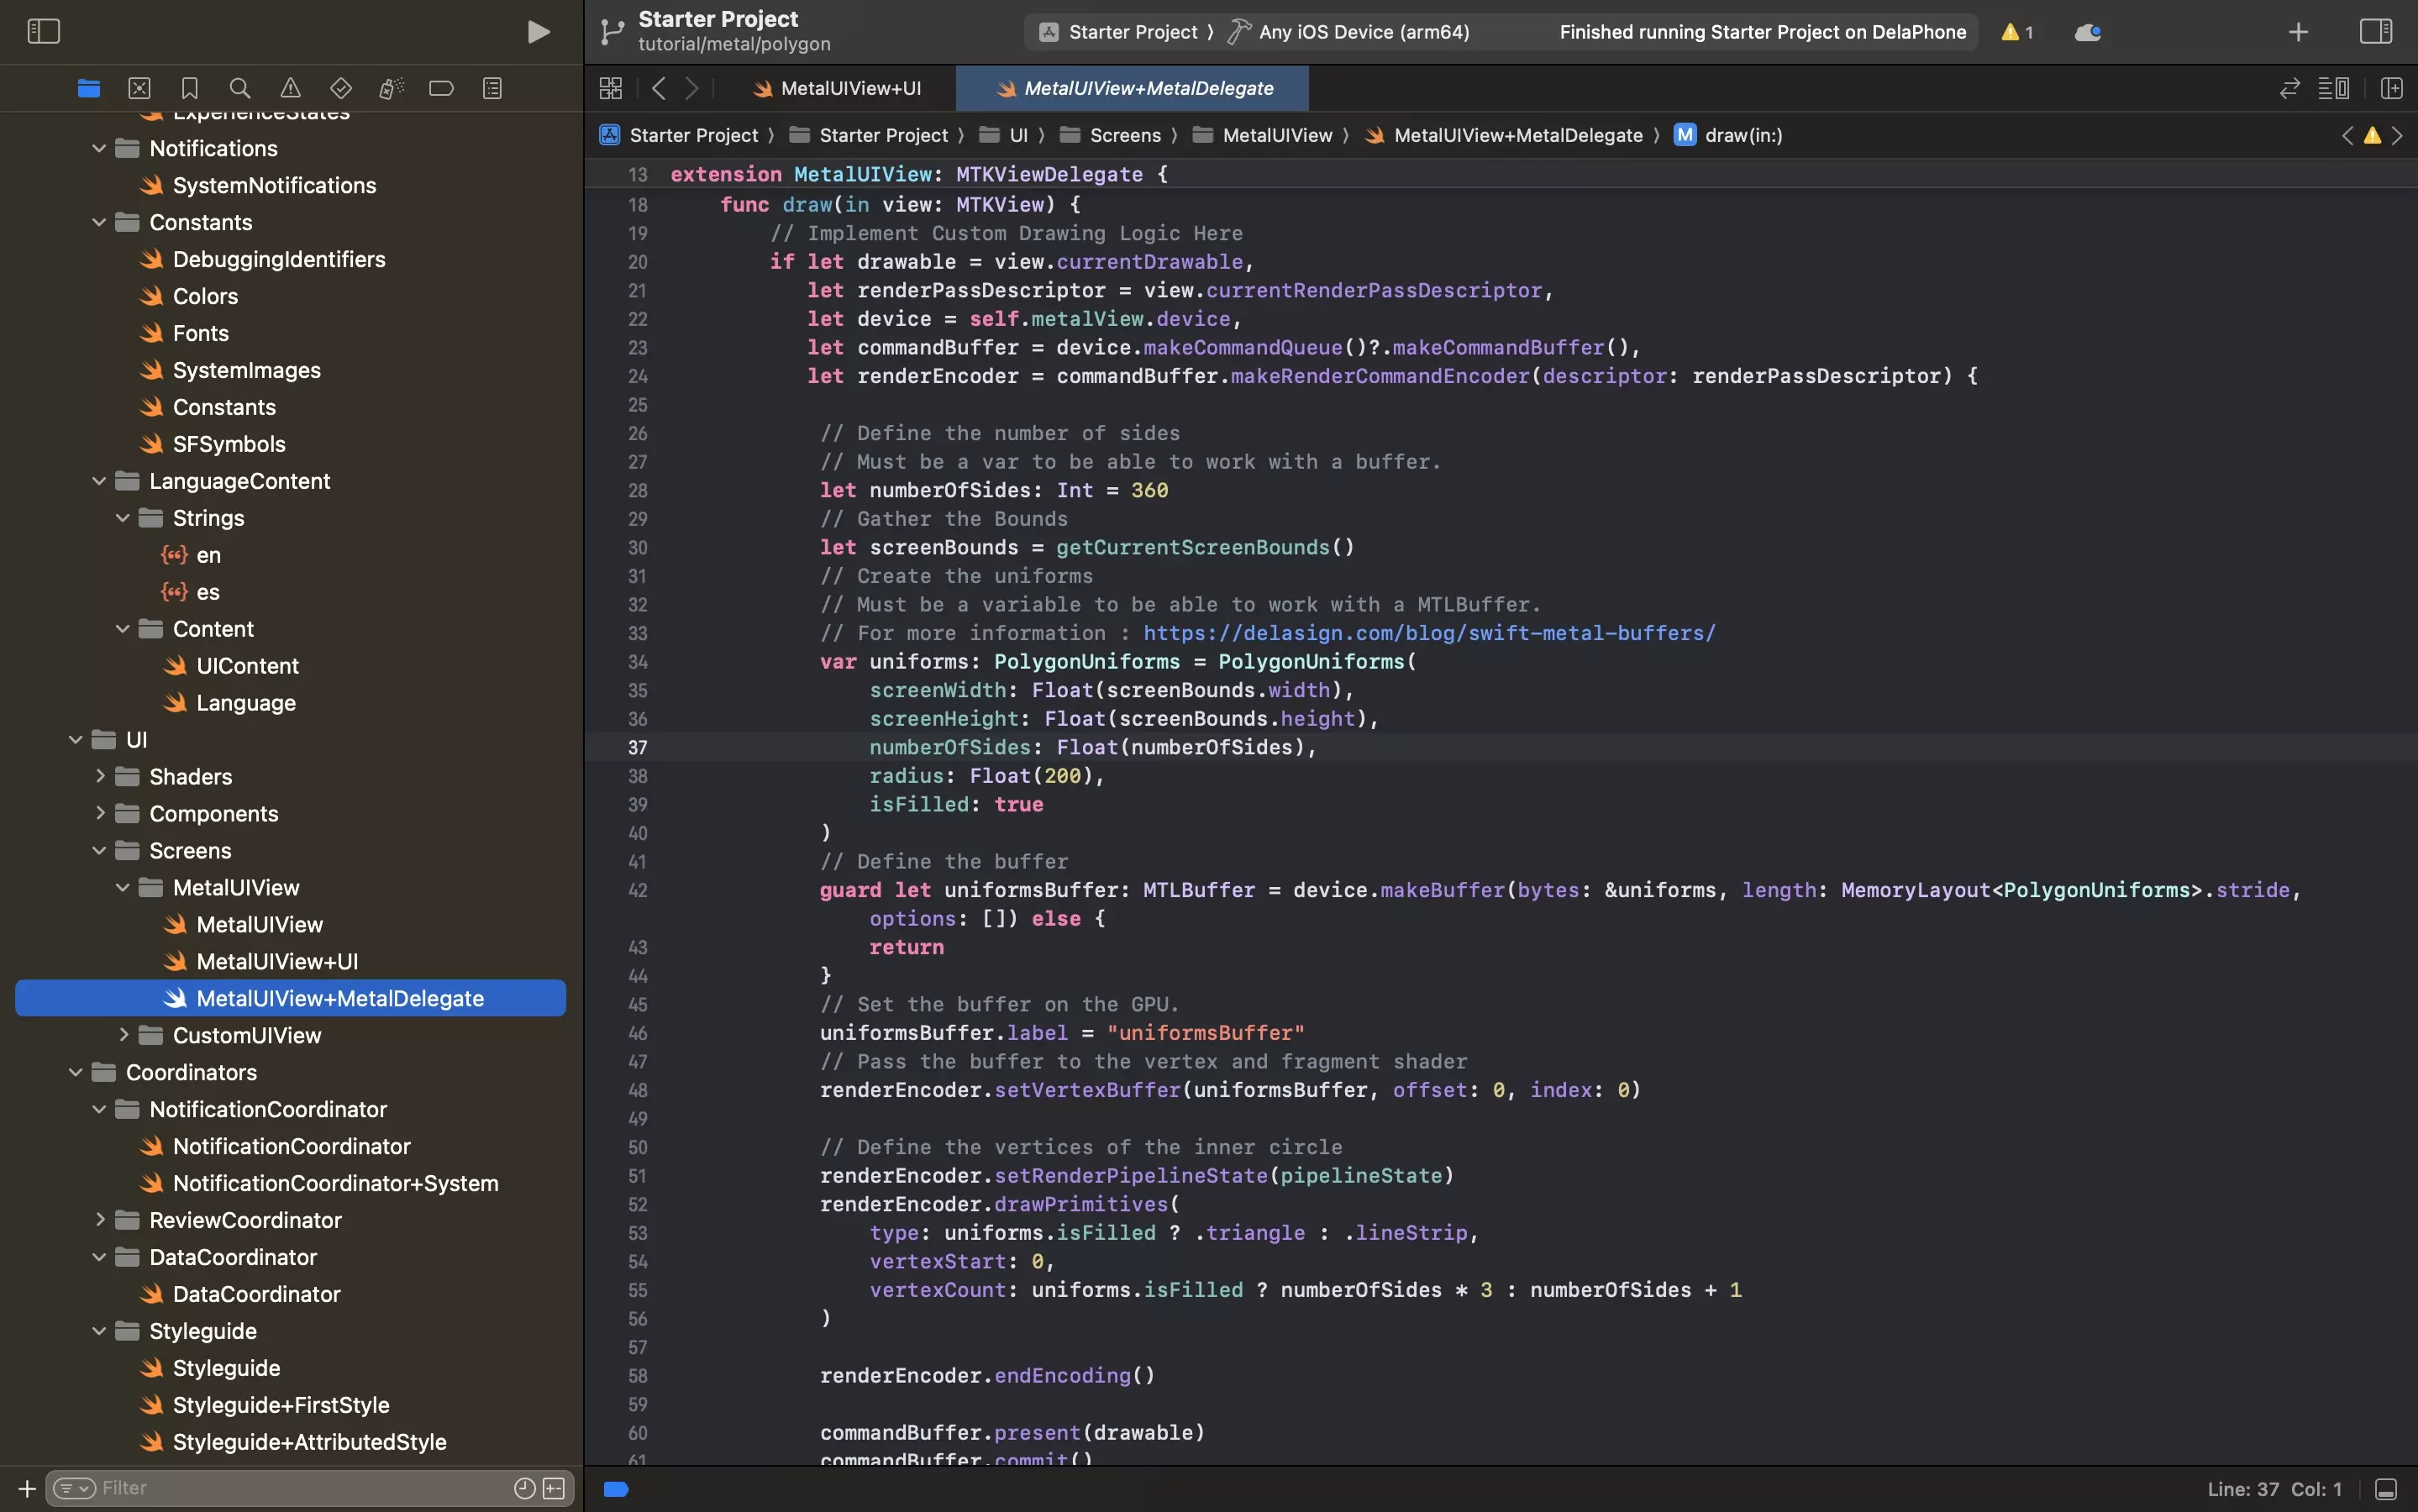2418x1512 pixels.
Task: Expand the ReviewCoordinator folder
Action: pyautogui.click(x=99, y=1220)
